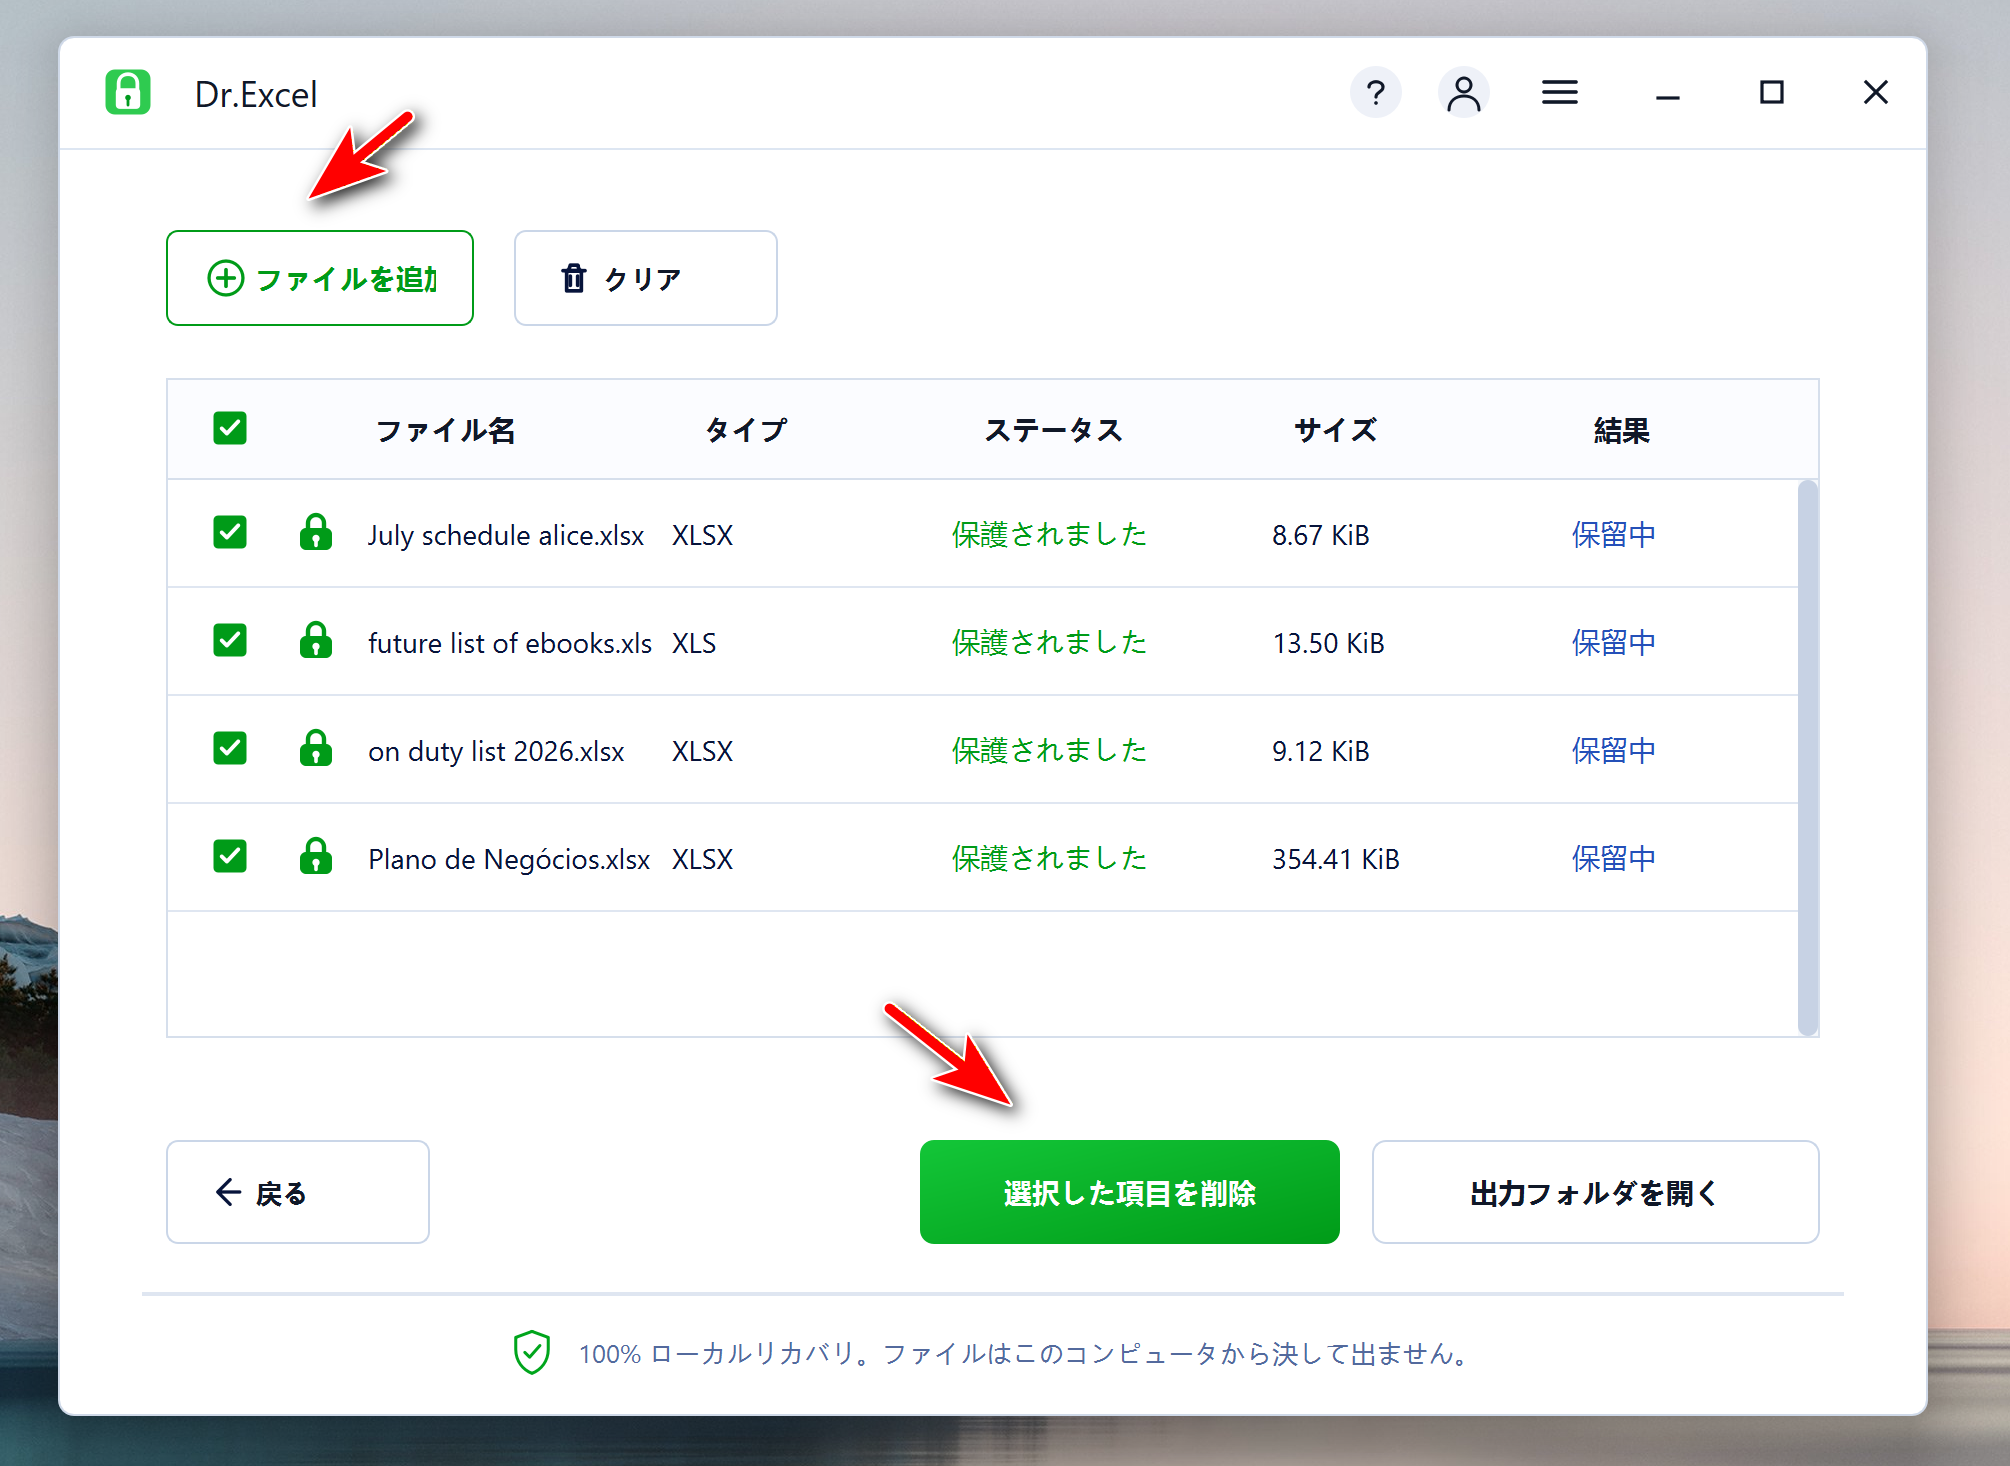Uncheck the Plano de Negócios.xlsx checkbox

(x=230, y=856)
